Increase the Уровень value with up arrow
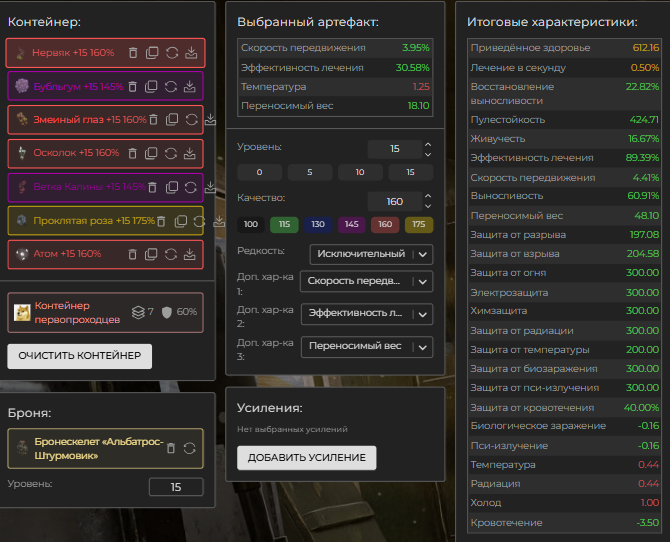 point(428,144)
